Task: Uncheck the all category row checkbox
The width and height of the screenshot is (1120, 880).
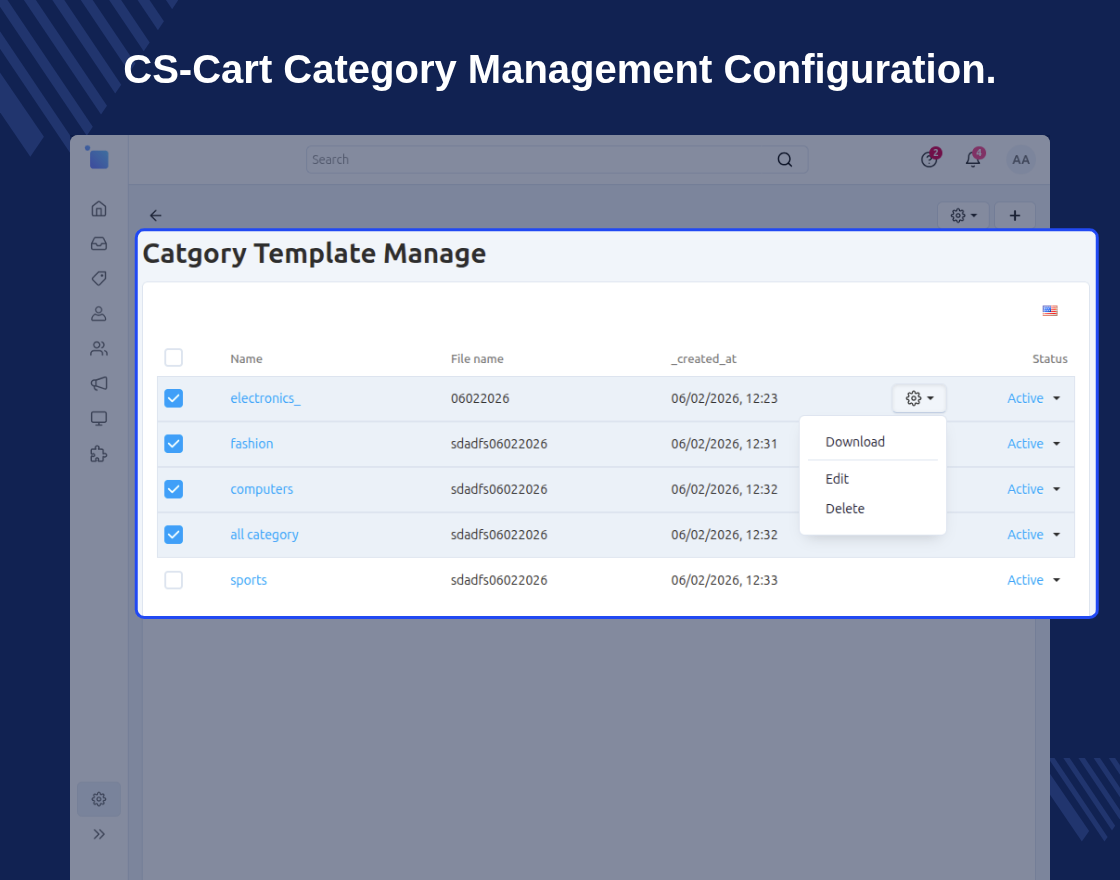Action: [x=174, y=534]
